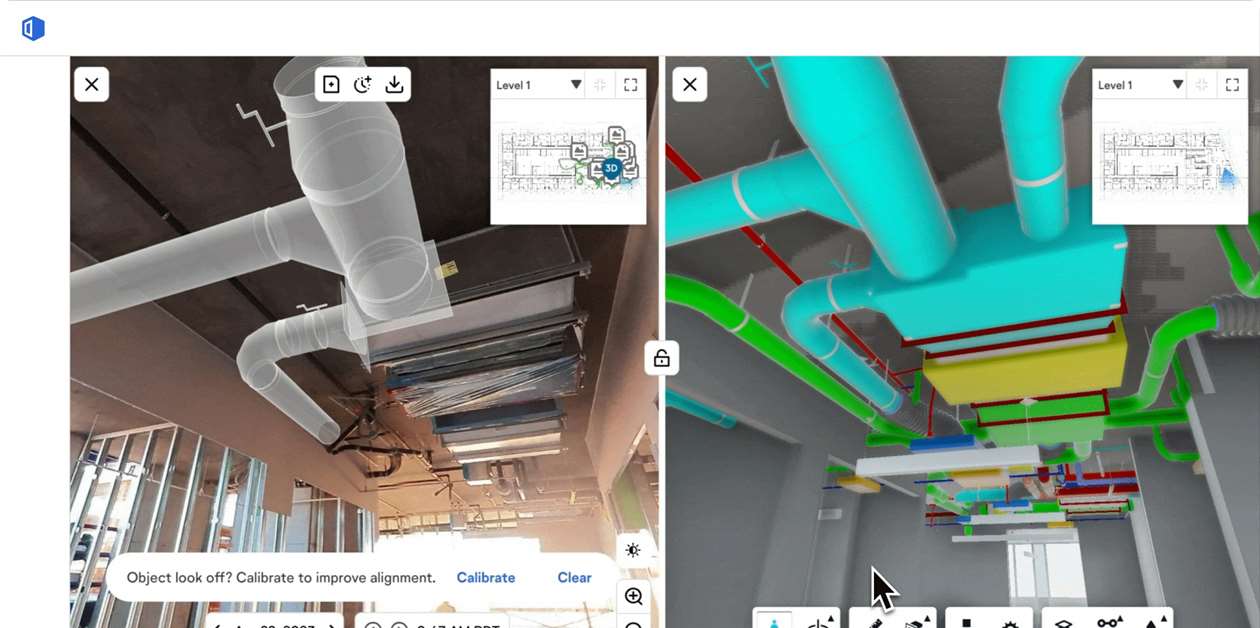The height and width of the screenshot is (628, 1260).
Task: Click Clear in the alignment prompt
Action: click(x=574, y=578)
